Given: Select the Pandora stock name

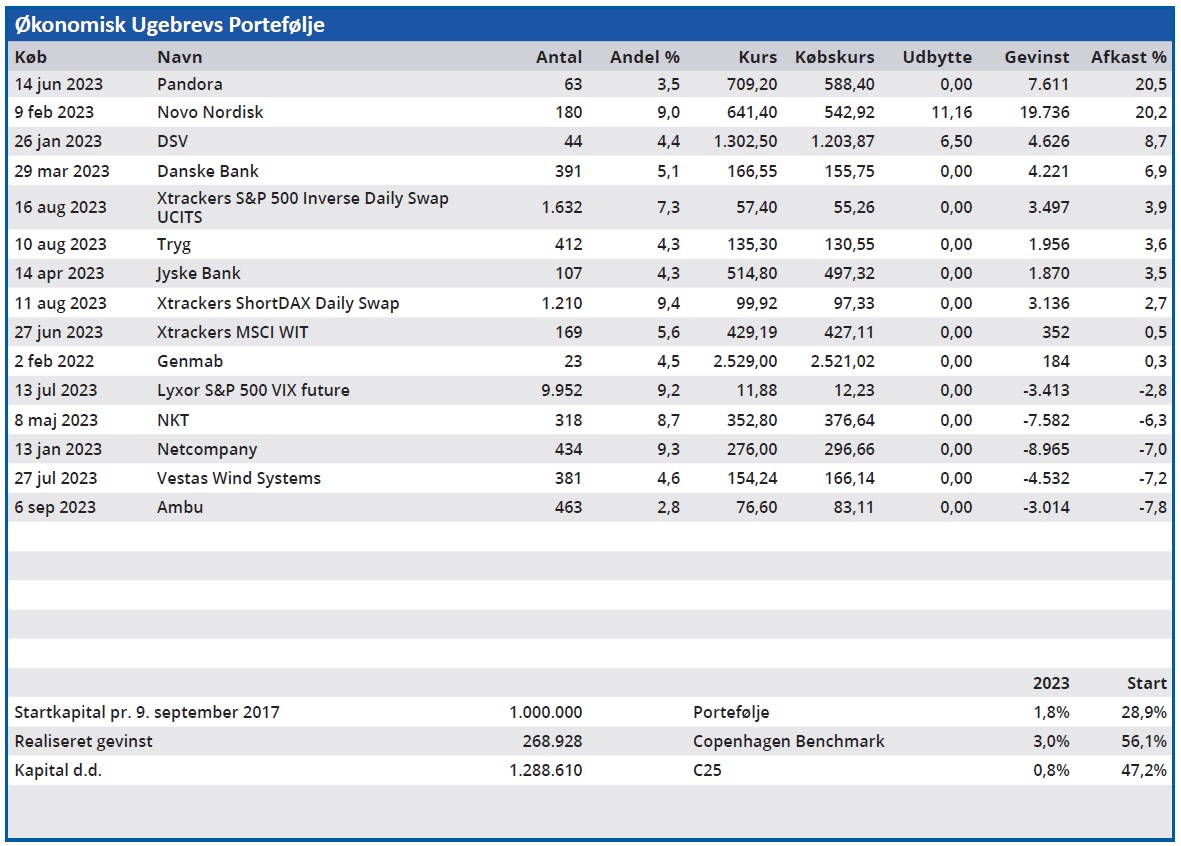Looking at the screenshot, I should pos(190,84).
